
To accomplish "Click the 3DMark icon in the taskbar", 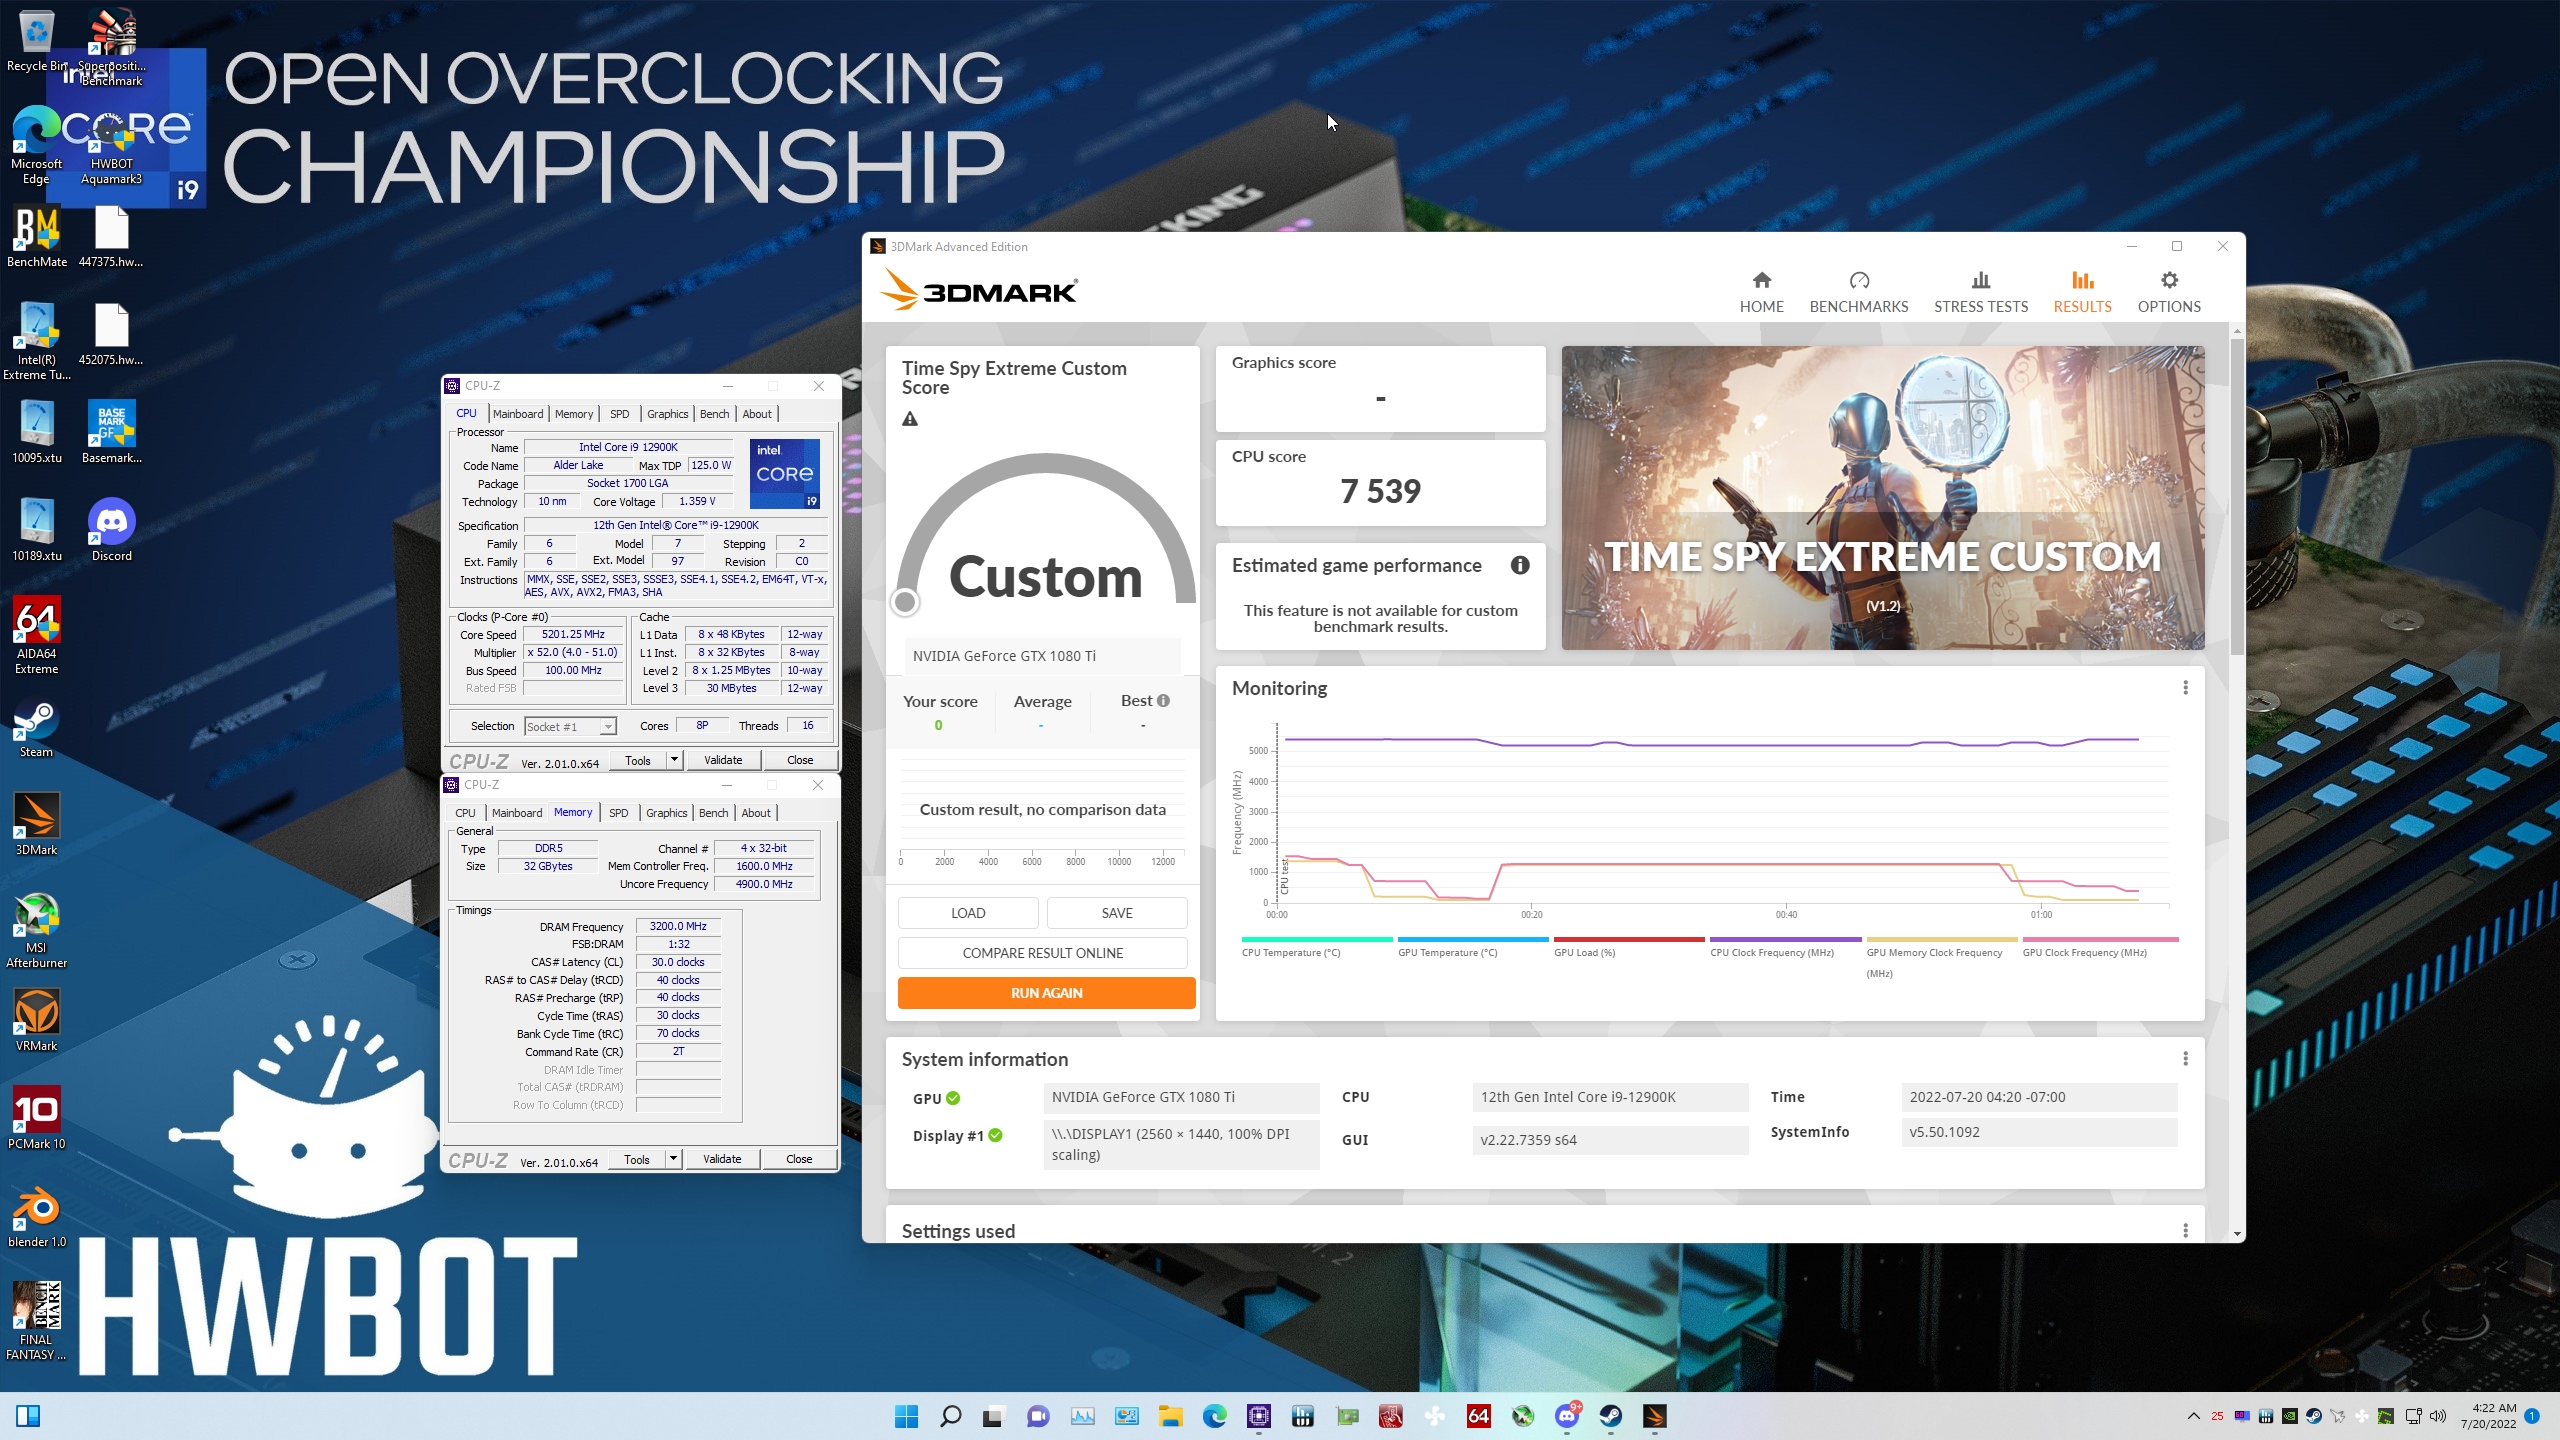I will (x=1654, y=1416).
